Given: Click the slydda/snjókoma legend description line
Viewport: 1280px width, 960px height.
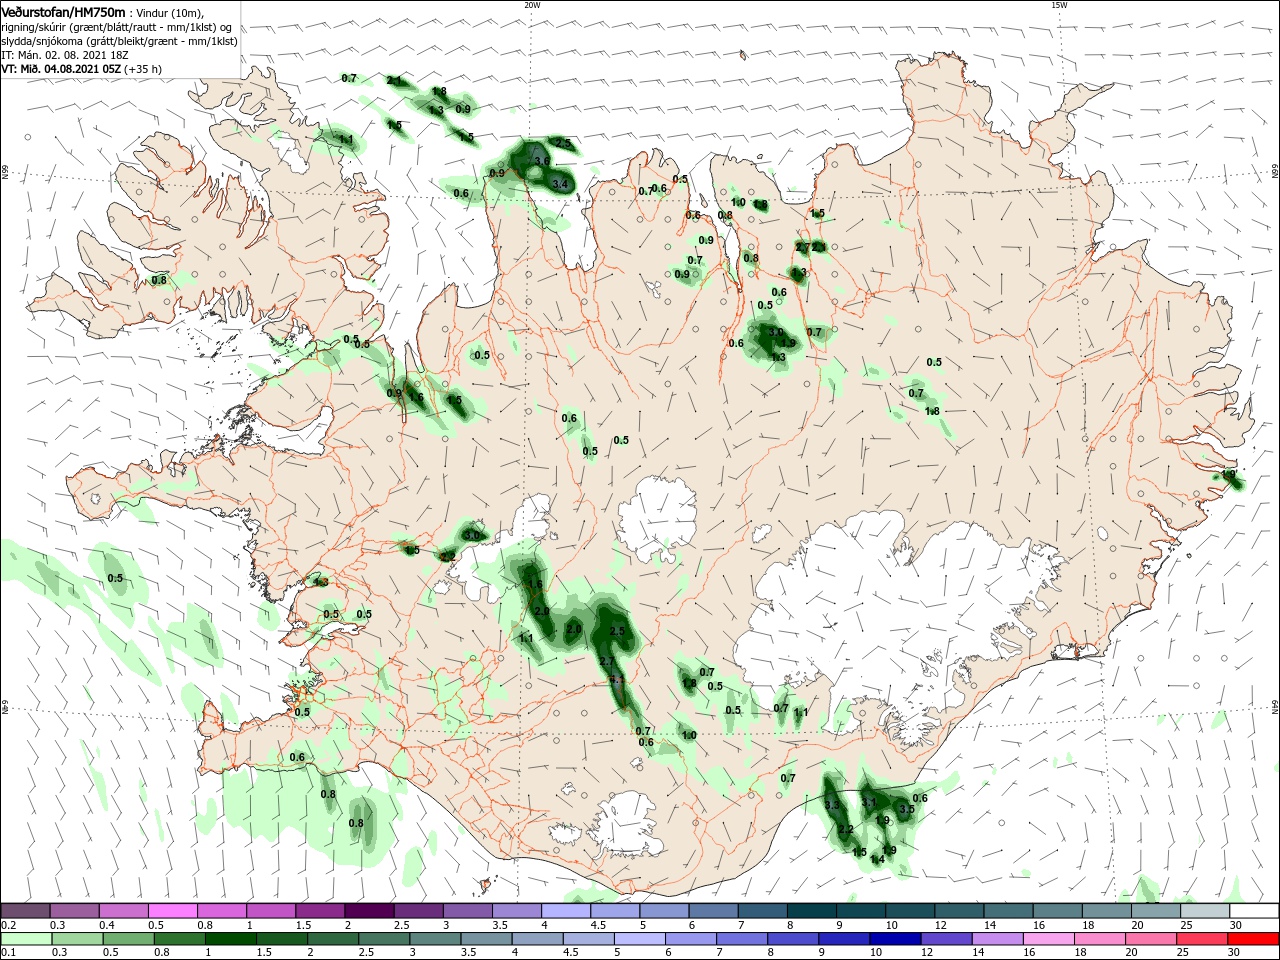Looking at the screenshot, I should point(120,41).
